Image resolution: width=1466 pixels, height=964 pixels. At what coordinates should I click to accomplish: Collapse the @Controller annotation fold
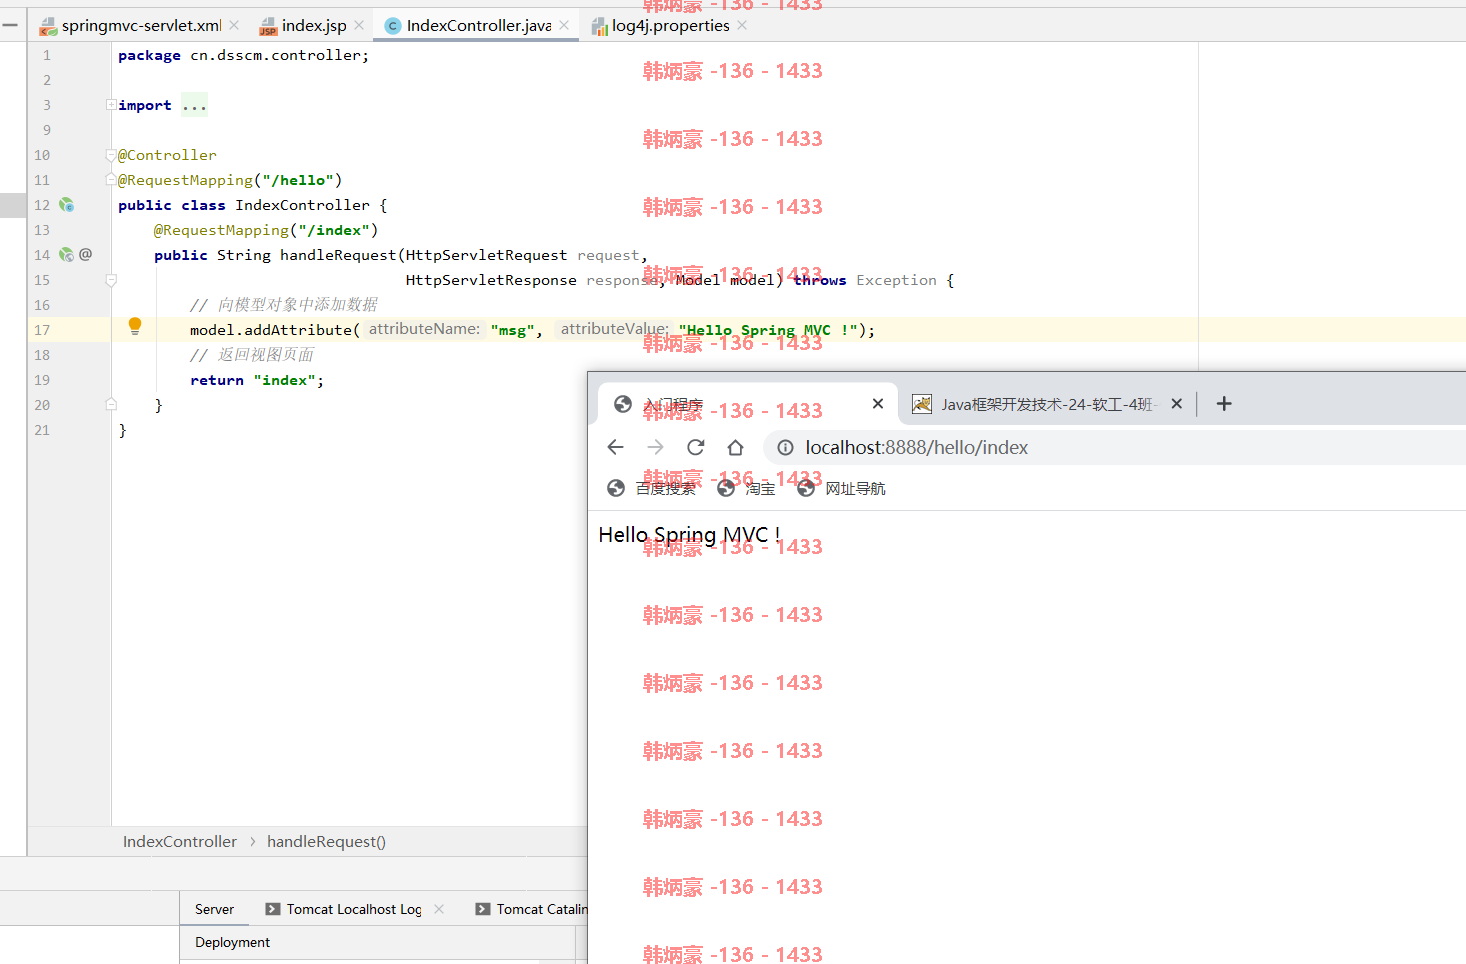pos(111,155)
